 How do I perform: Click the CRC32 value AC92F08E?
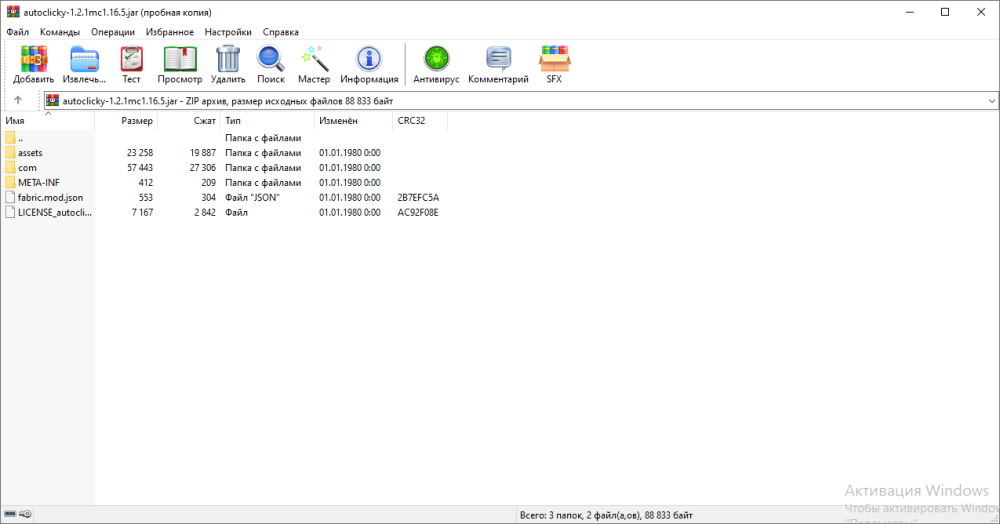[x=418, y=212]
